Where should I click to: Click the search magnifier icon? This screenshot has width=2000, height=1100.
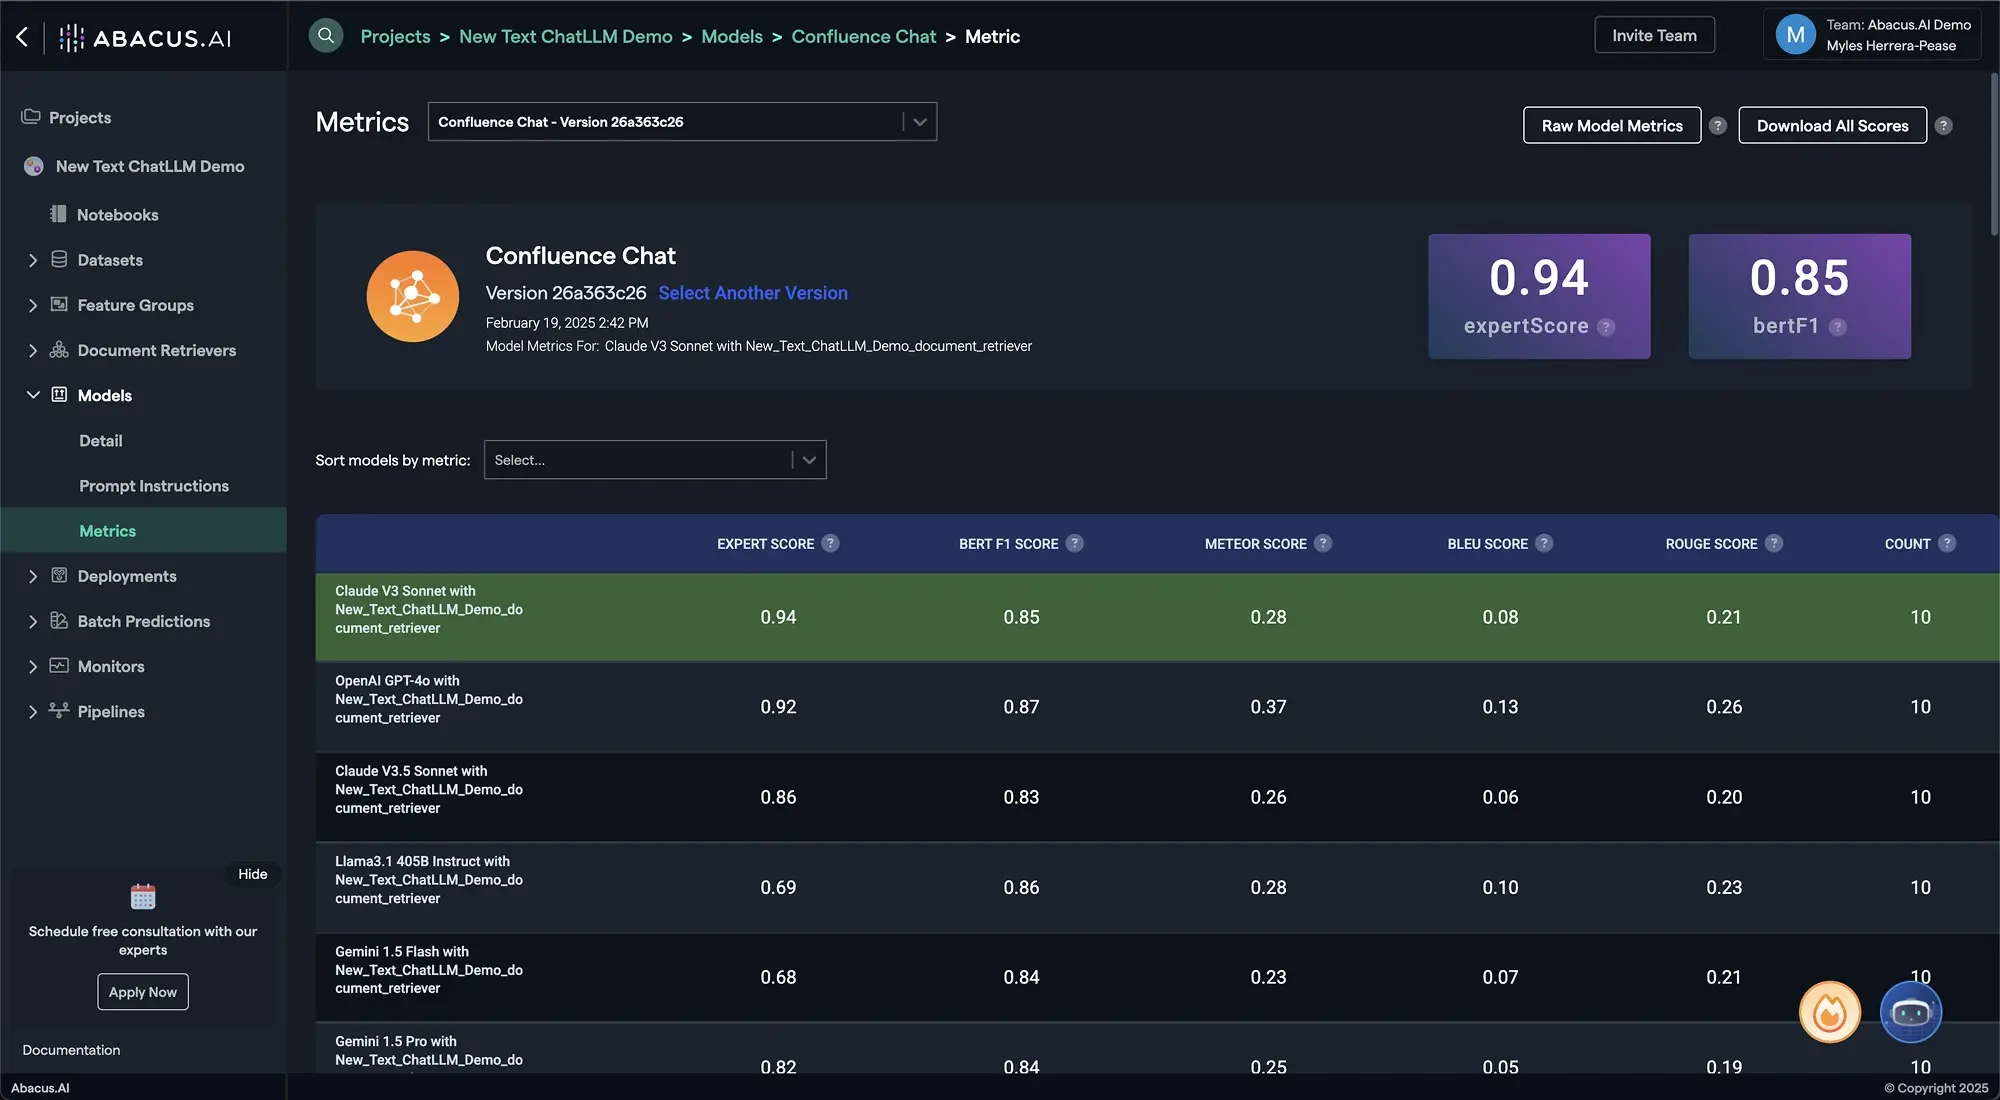click(x=326, y=36)
